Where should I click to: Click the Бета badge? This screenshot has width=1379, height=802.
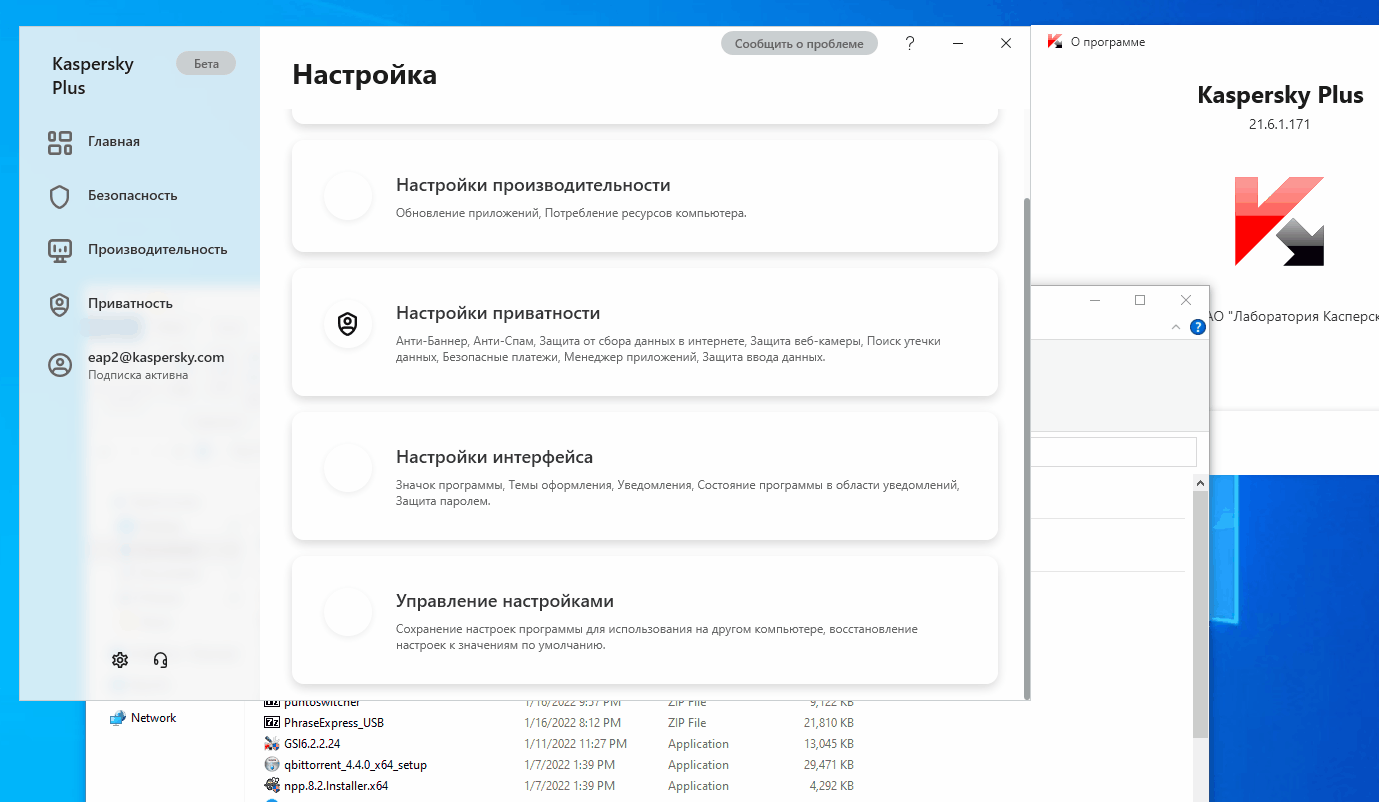point(206,63)
